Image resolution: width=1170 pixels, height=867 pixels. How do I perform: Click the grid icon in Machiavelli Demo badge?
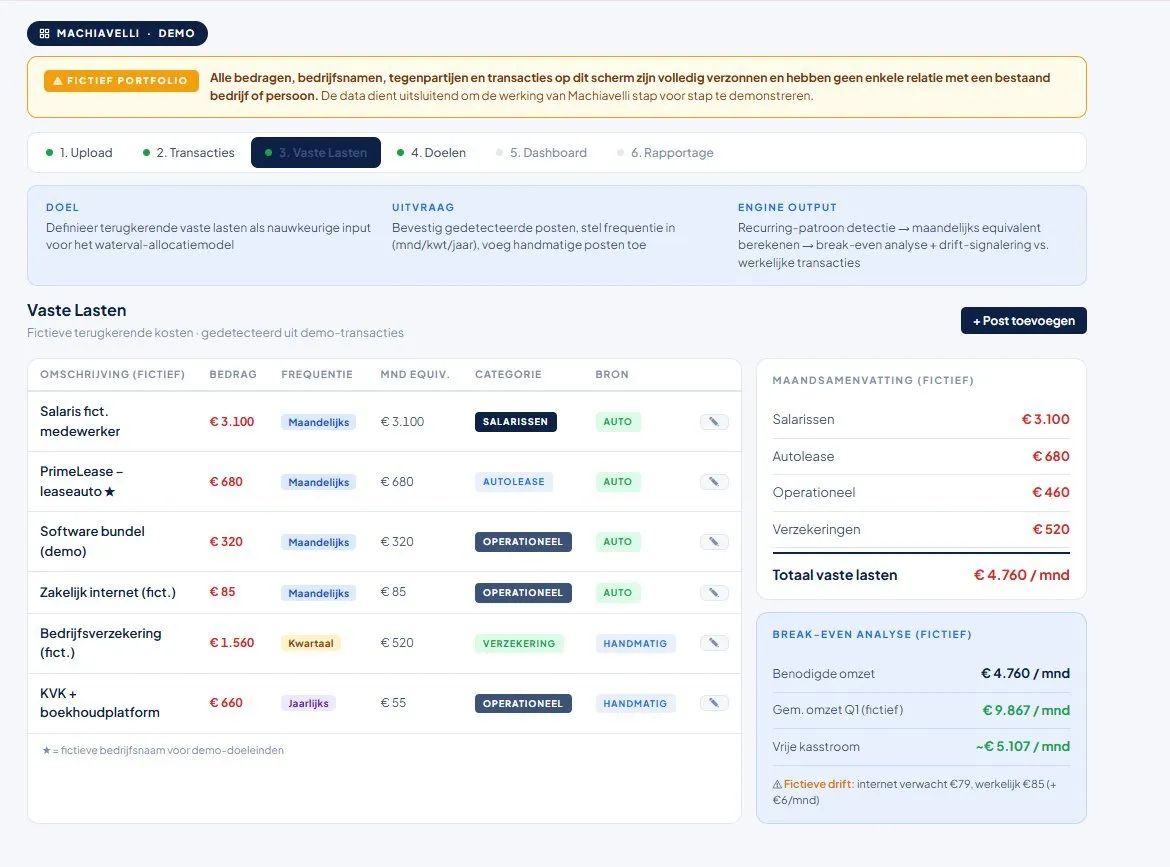coord(45,34)
